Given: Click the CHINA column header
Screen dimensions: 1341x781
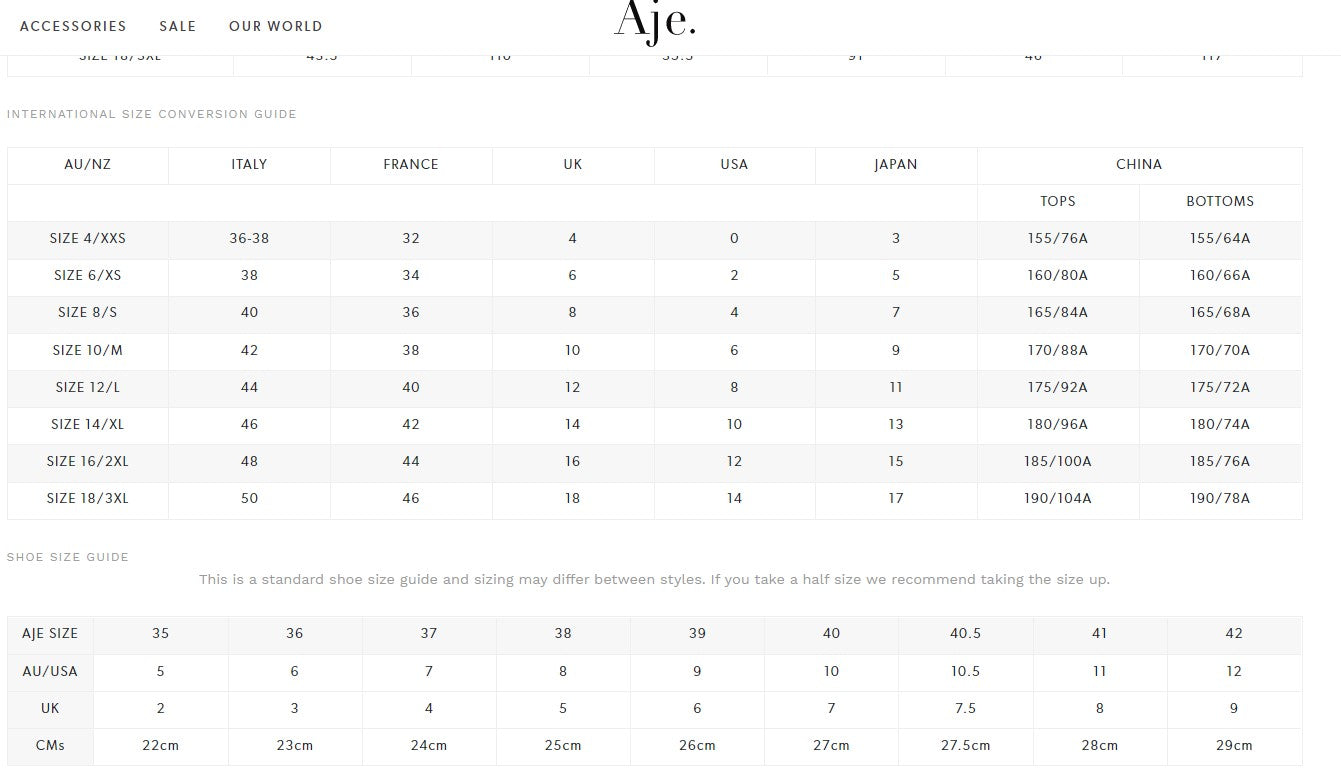Looking at the screenshot, I should 1139,165.
